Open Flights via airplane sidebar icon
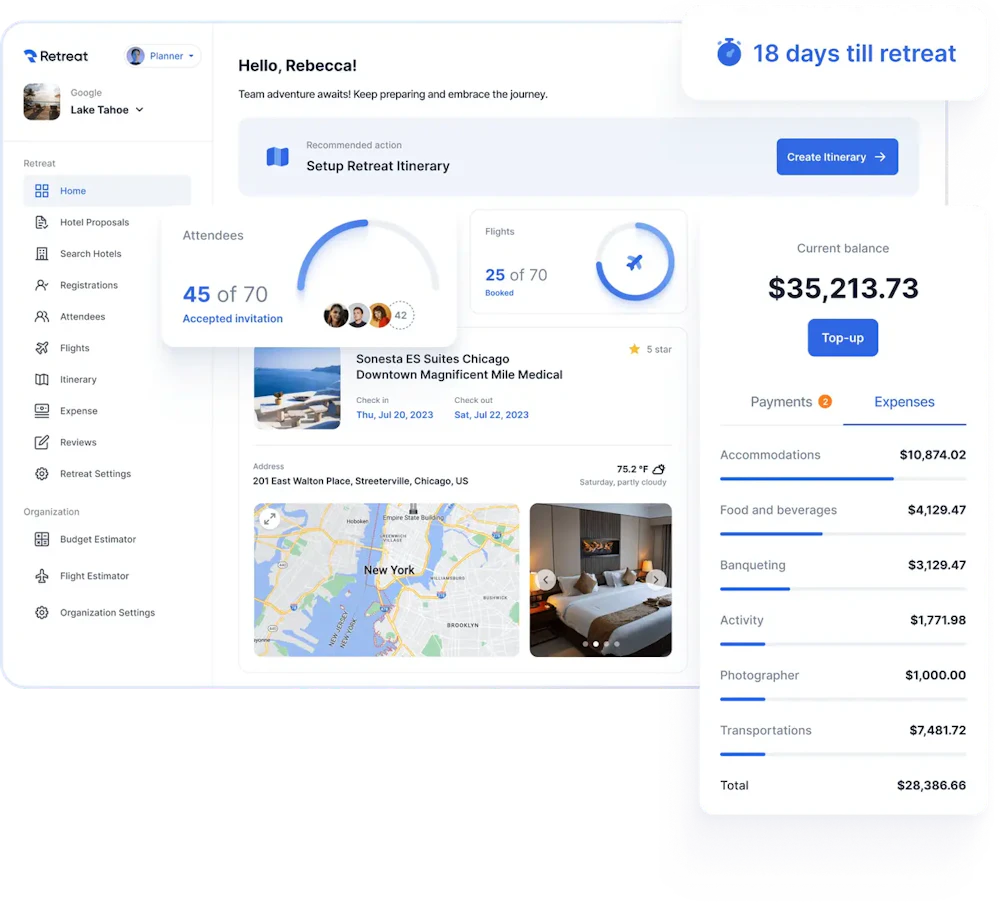 [x=41, y=348]
